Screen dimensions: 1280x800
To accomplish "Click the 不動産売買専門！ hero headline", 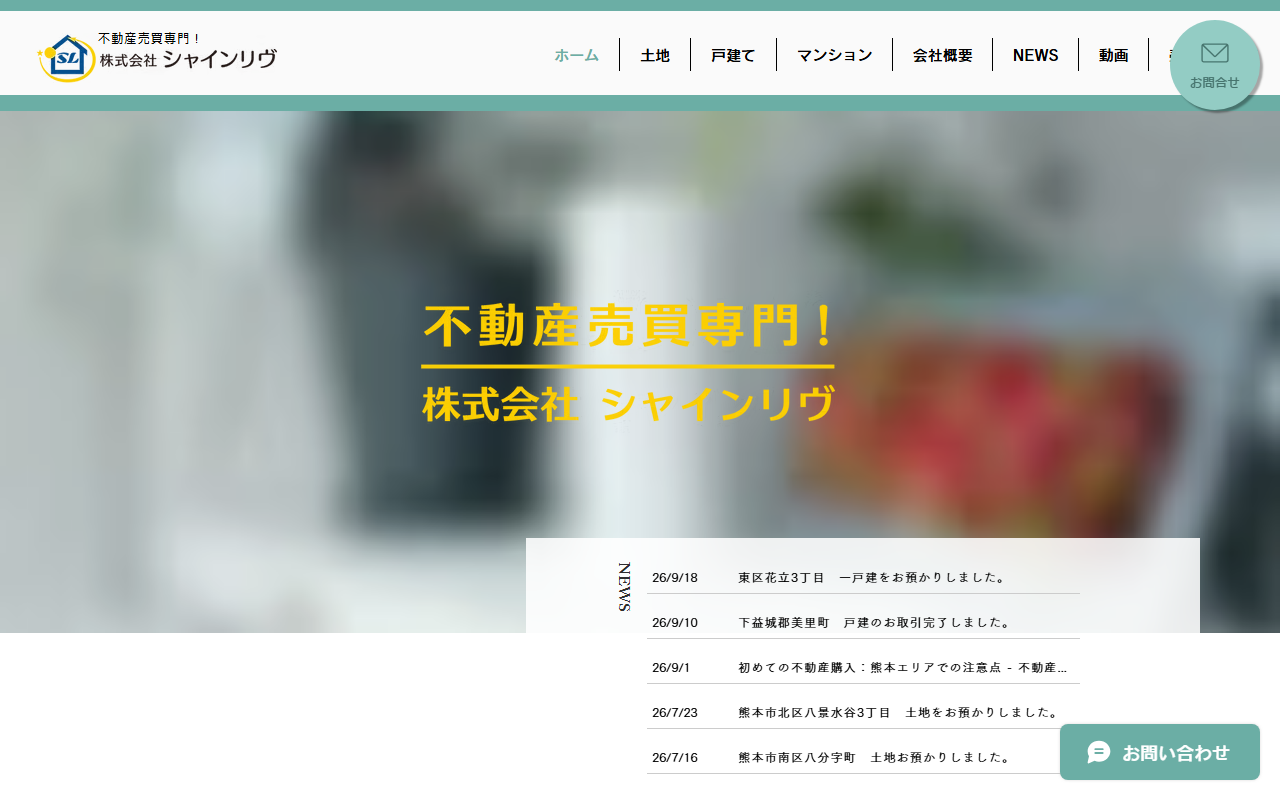I will (628, 326).
